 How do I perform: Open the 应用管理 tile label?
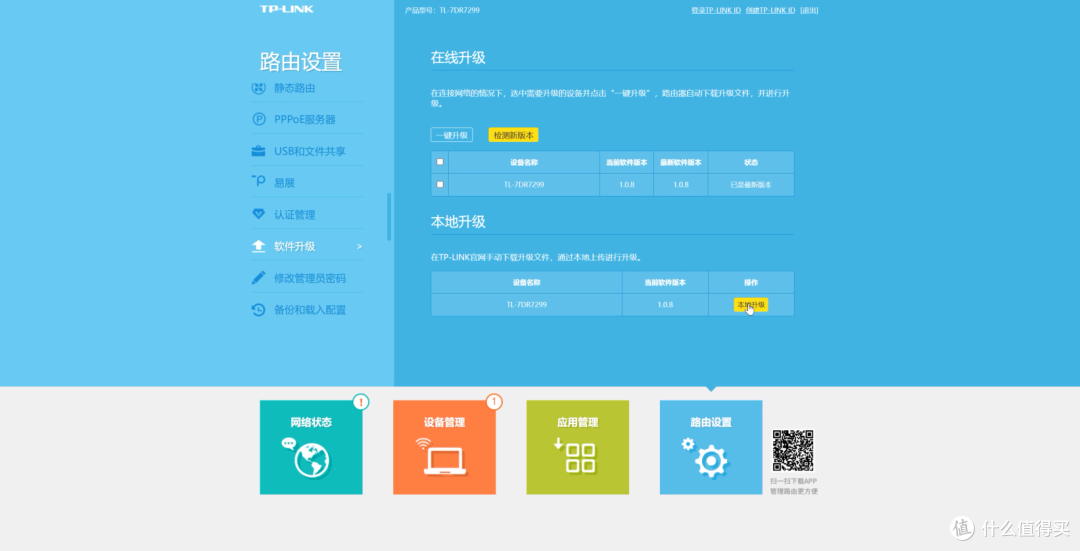[x=577, y=422]
